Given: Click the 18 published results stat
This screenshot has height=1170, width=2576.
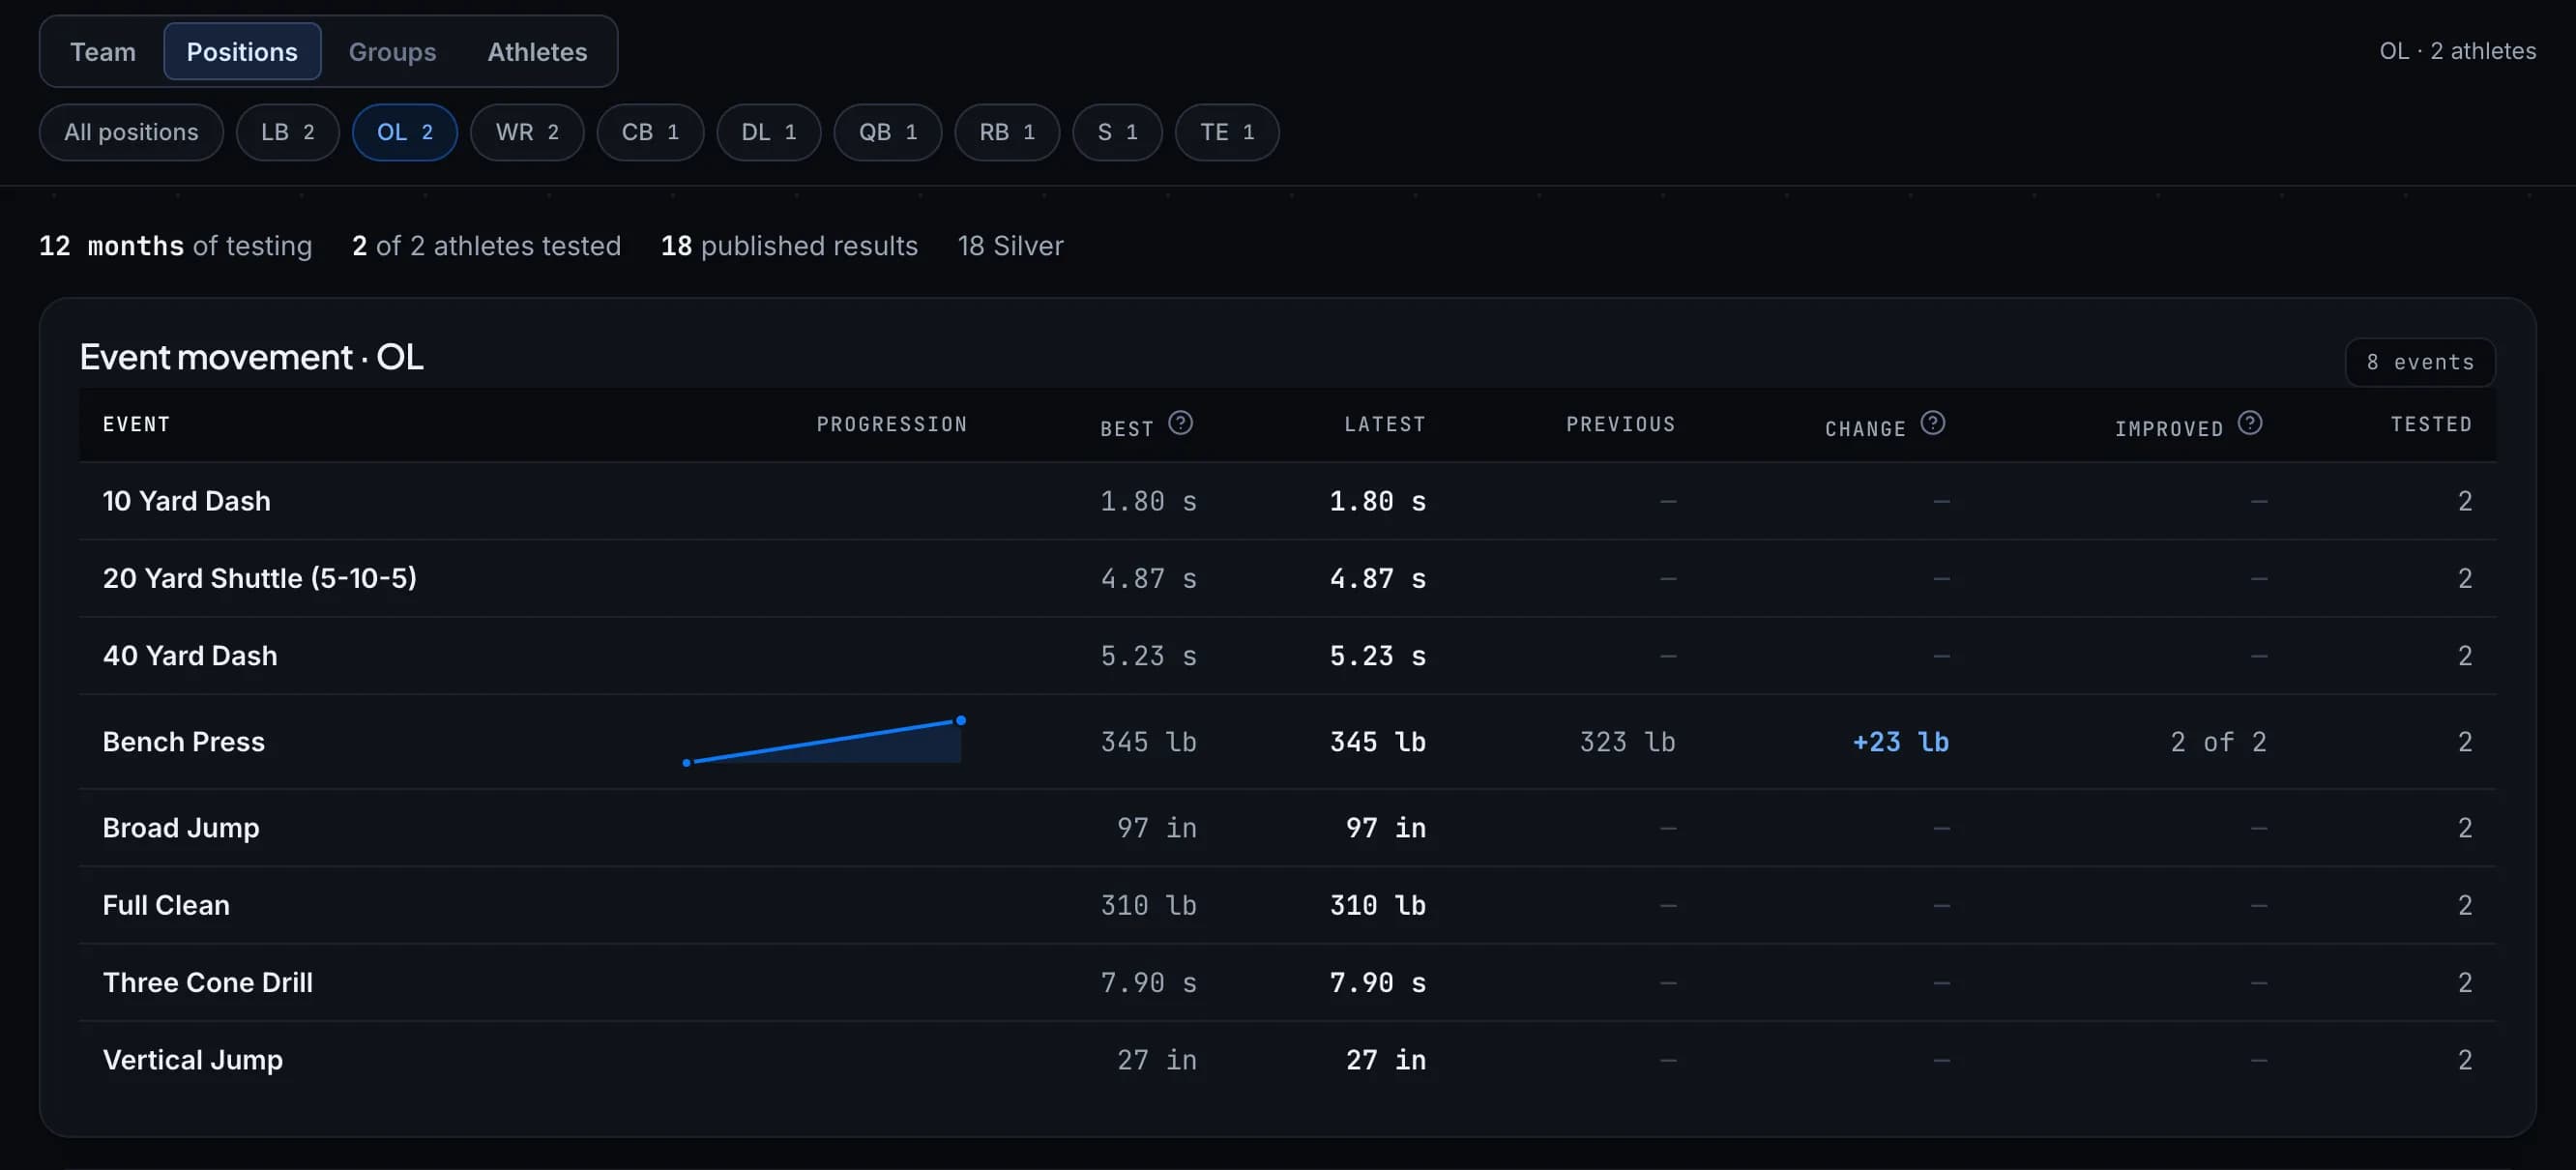Looking at the screenshot, I should coord(789,246).
